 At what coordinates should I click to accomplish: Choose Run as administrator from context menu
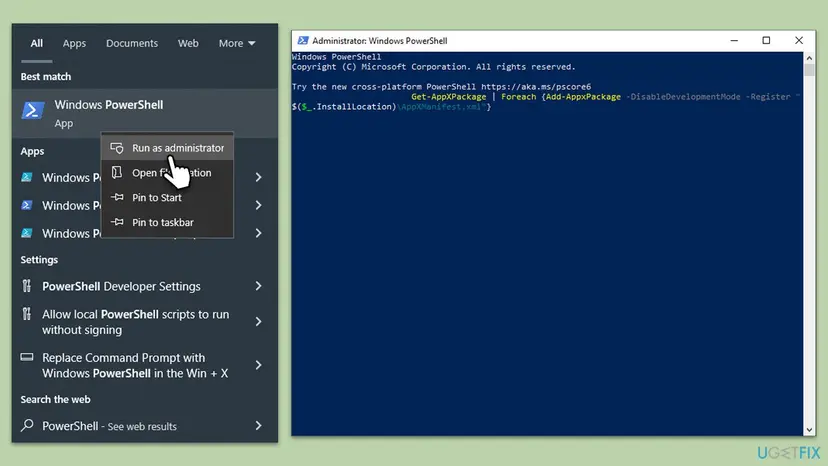(x=167, y=148)
